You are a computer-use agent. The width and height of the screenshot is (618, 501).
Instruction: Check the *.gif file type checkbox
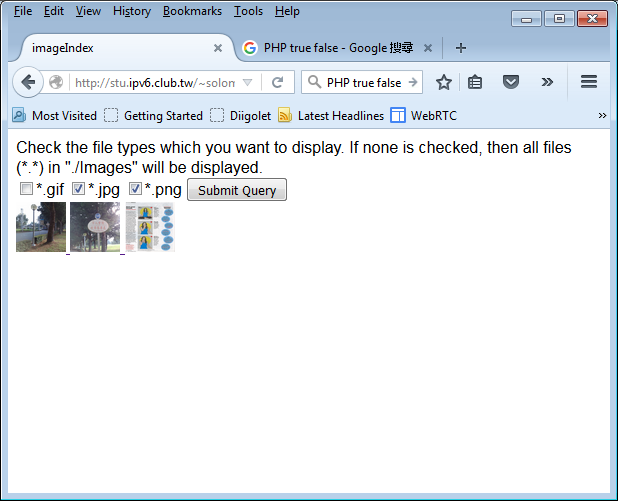pos(26,190)
